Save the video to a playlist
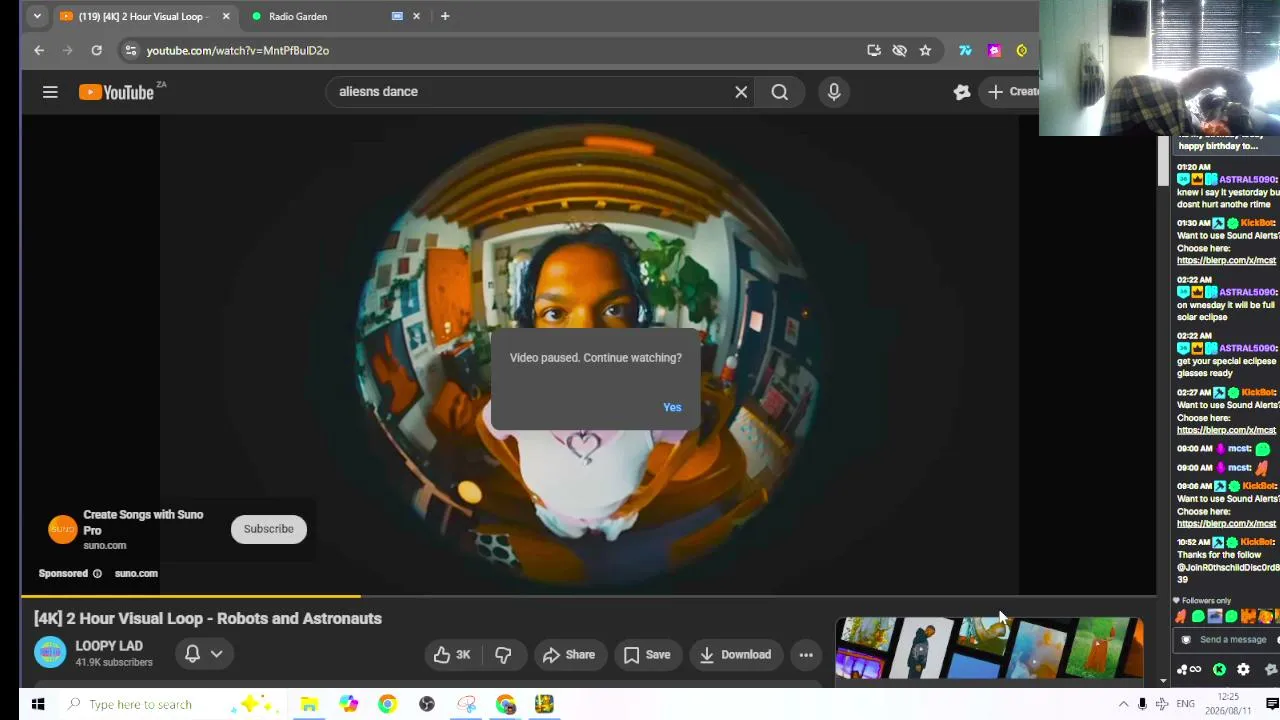The image size is (1280, 720). [x=647, y=655]
